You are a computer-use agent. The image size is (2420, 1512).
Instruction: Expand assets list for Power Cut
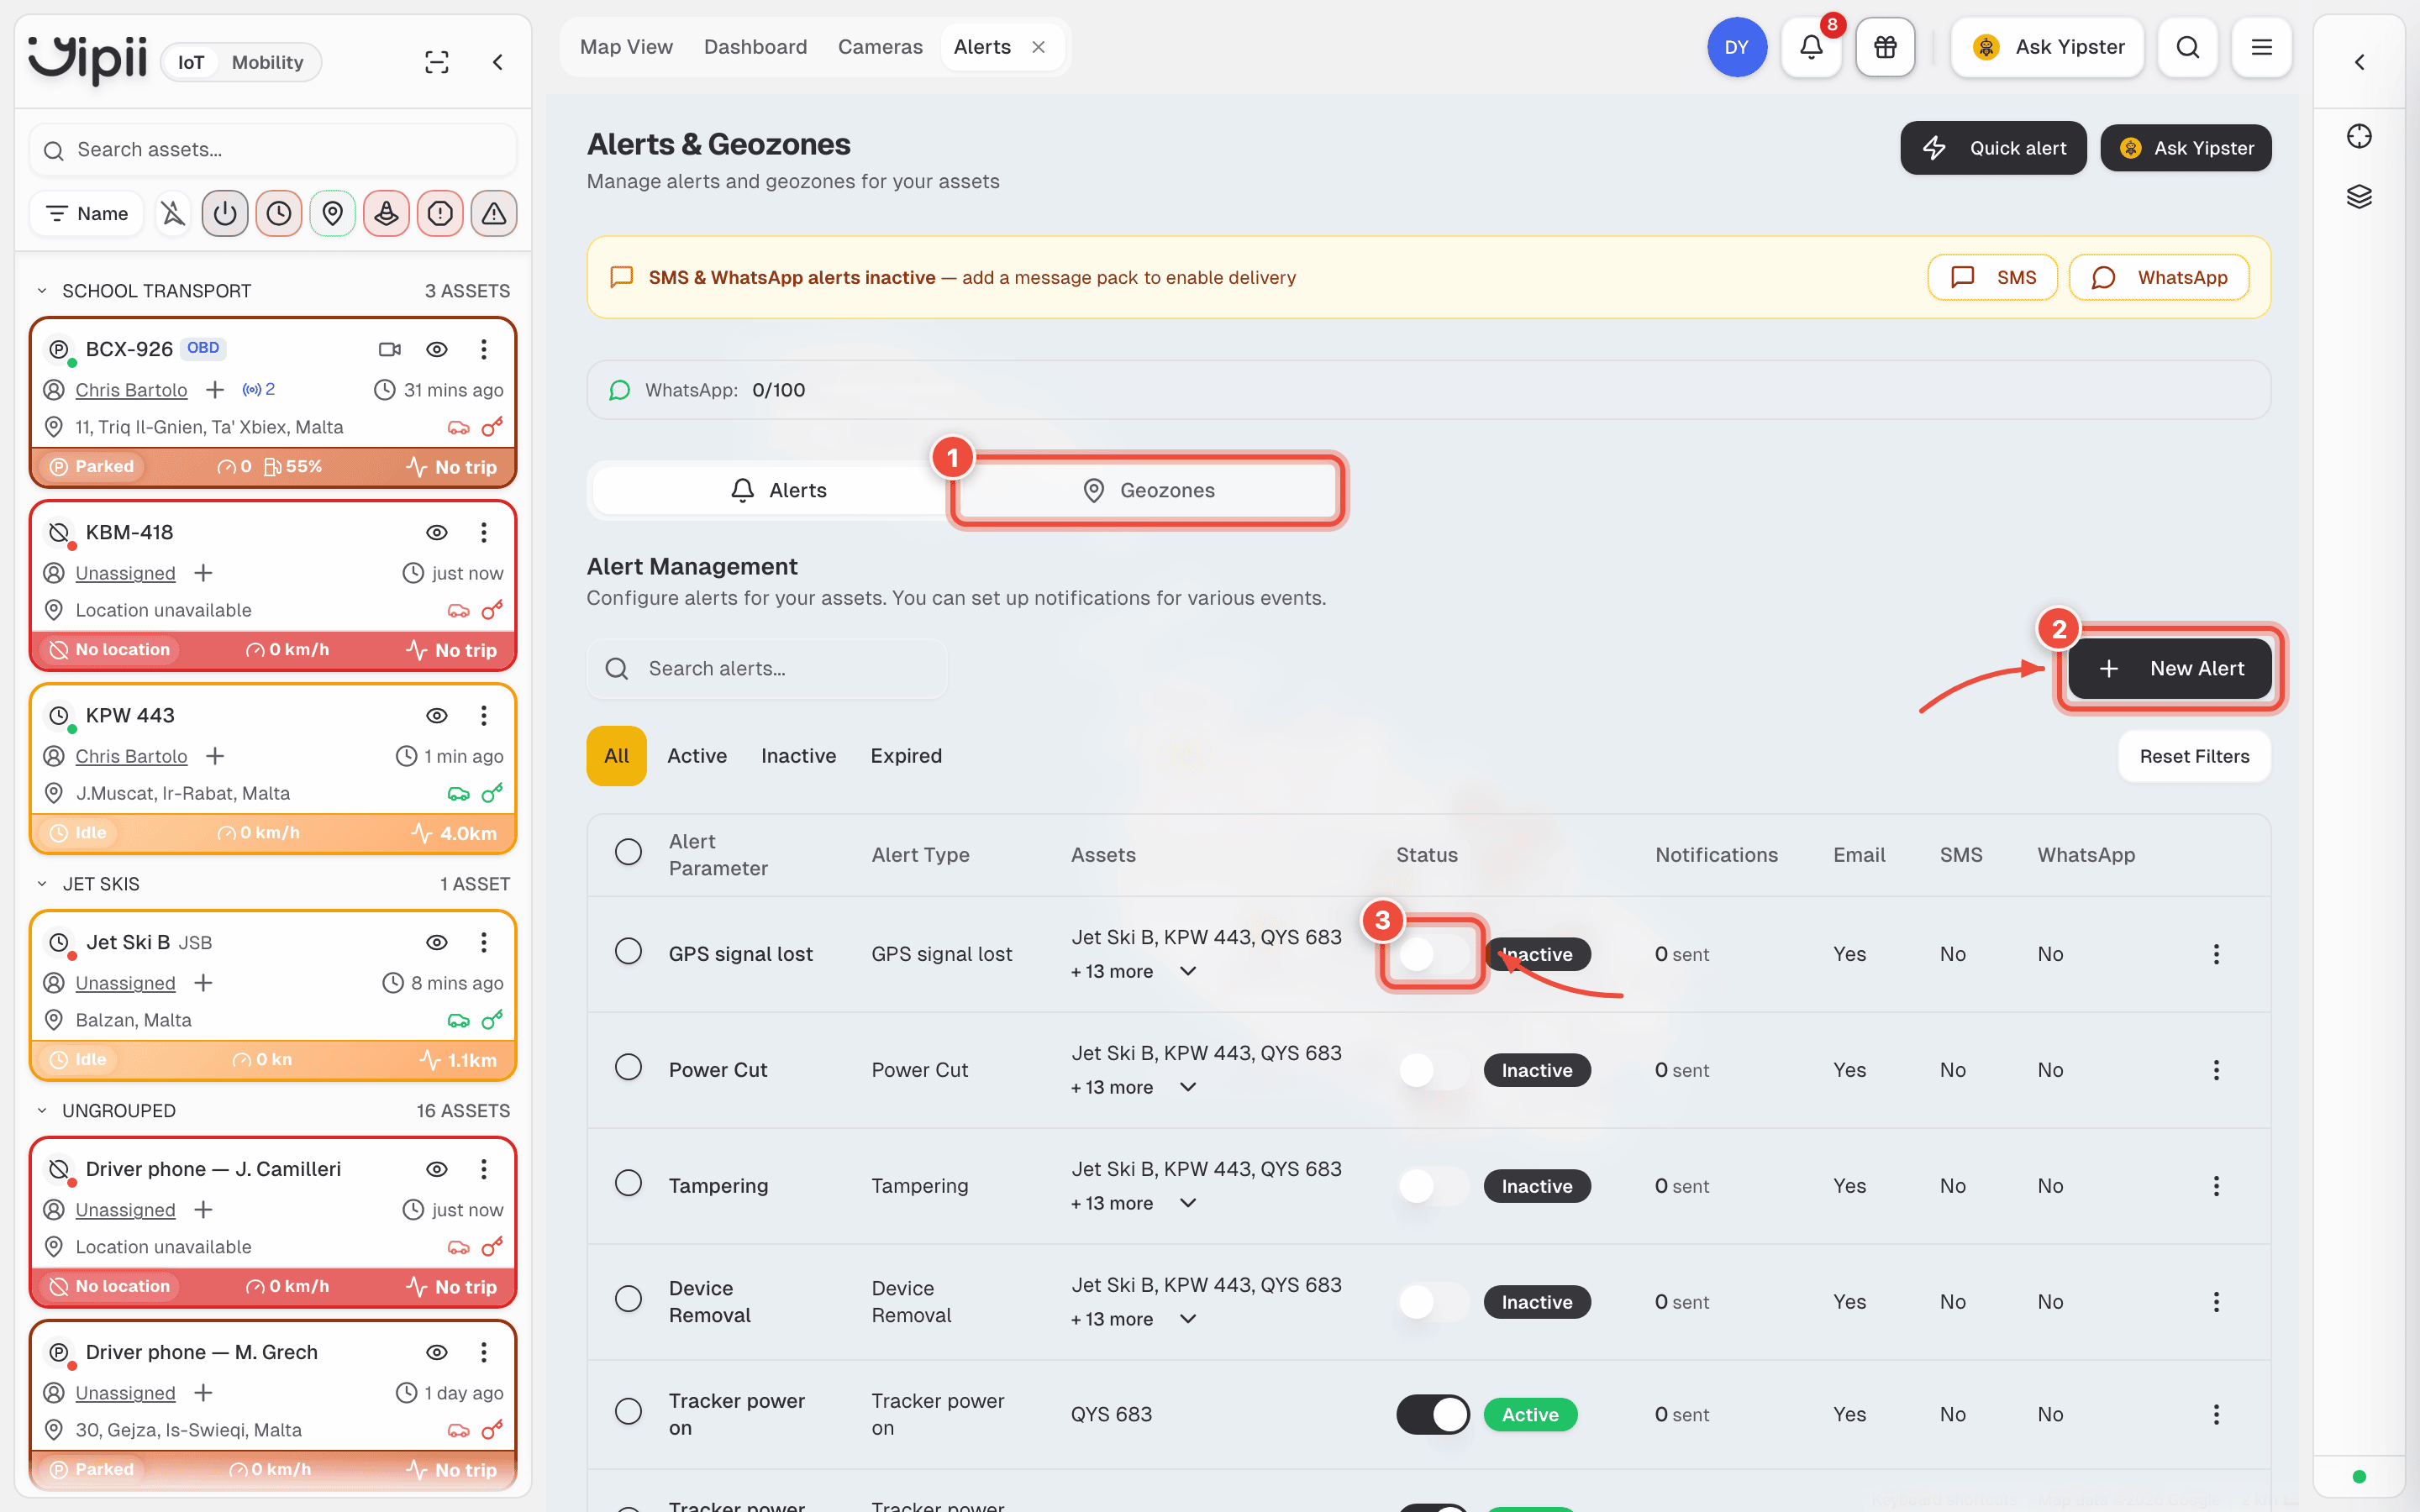[1188, 1087]
